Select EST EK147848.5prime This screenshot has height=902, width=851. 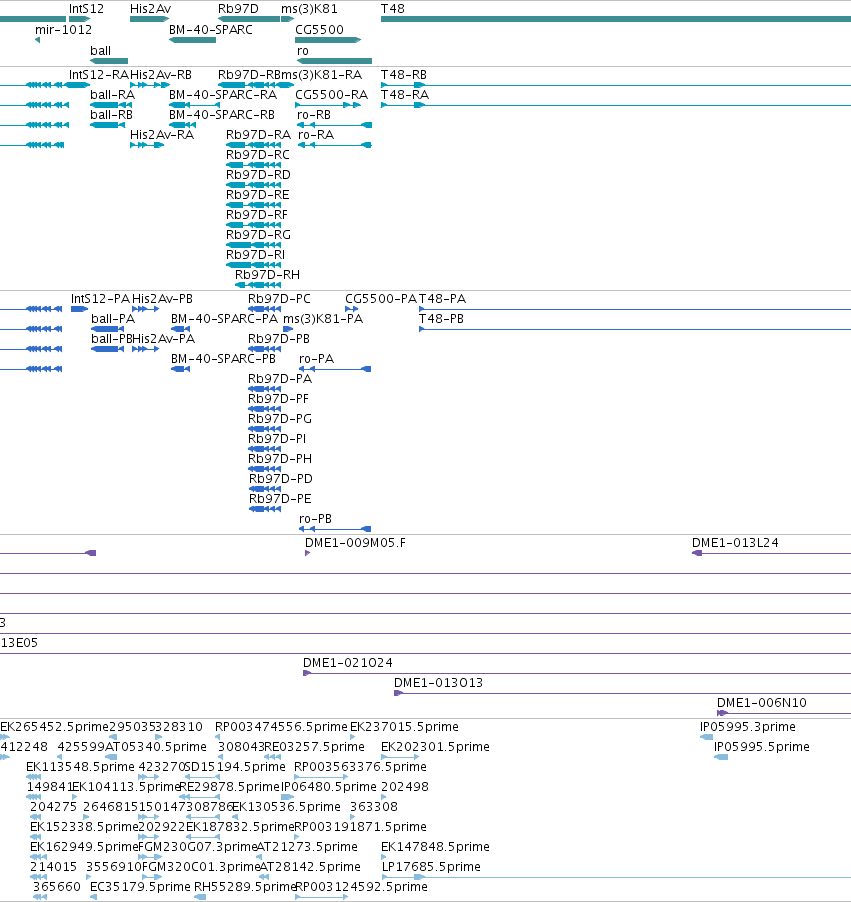coord(435,847)
